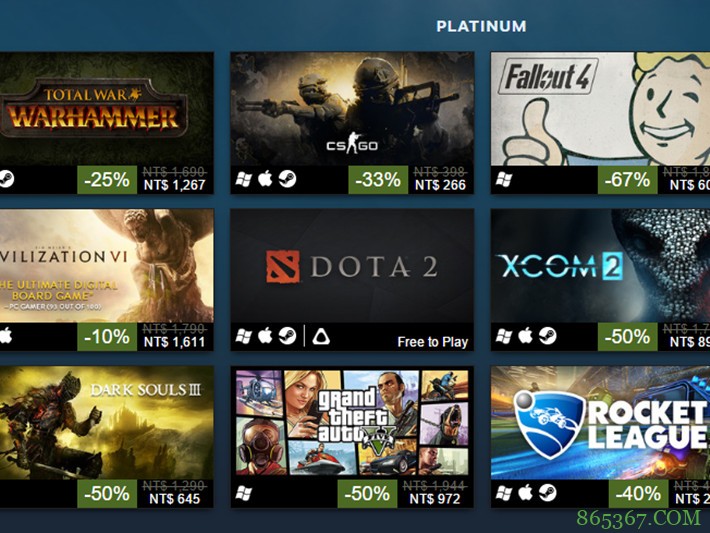Click the Windows icon under CS:GO
This screenshot has width=710, height=533.
(x=244, y=180)
